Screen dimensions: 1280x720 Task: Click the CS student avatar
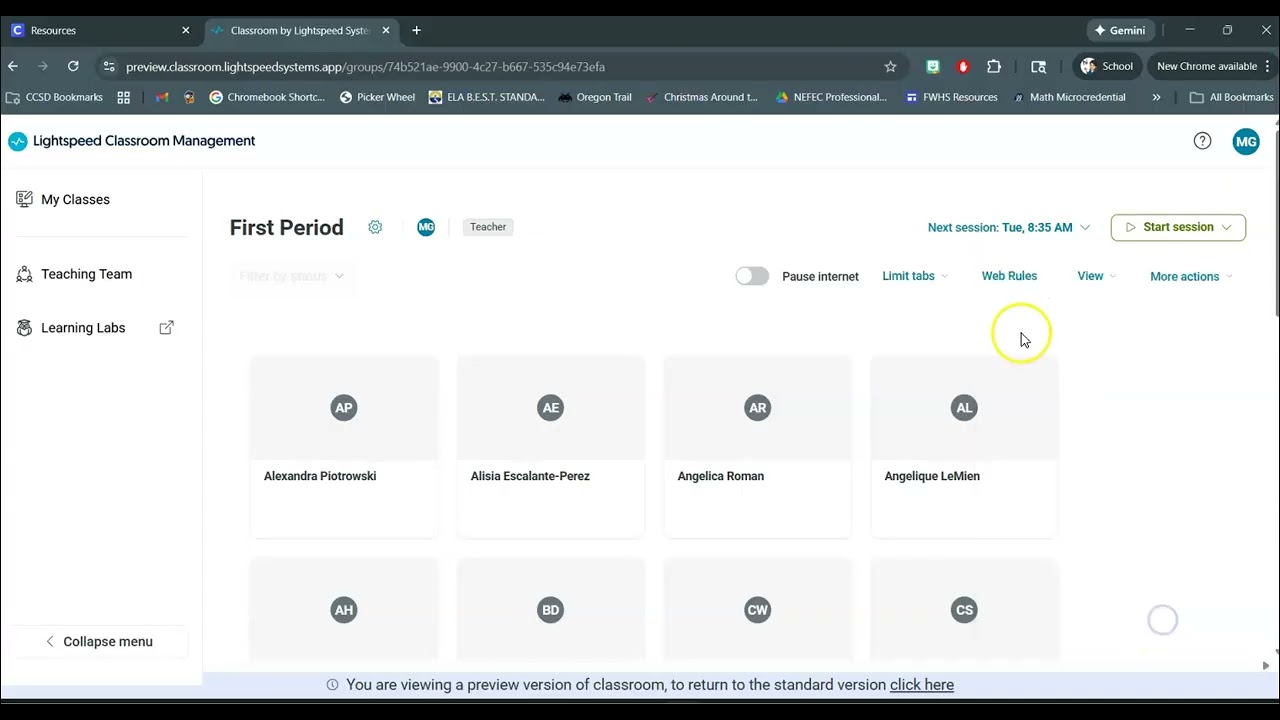click(x=964, y=610)
